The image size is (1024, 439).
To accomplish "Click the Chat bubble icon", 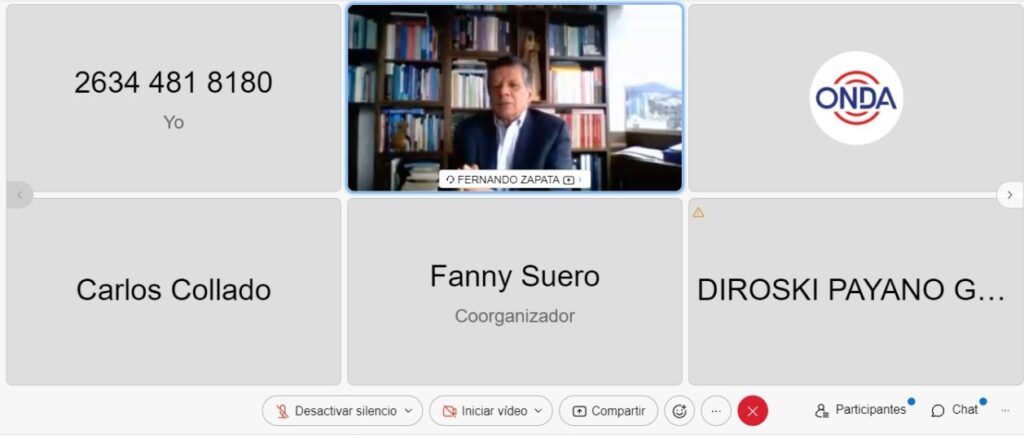I will [938, 411].
